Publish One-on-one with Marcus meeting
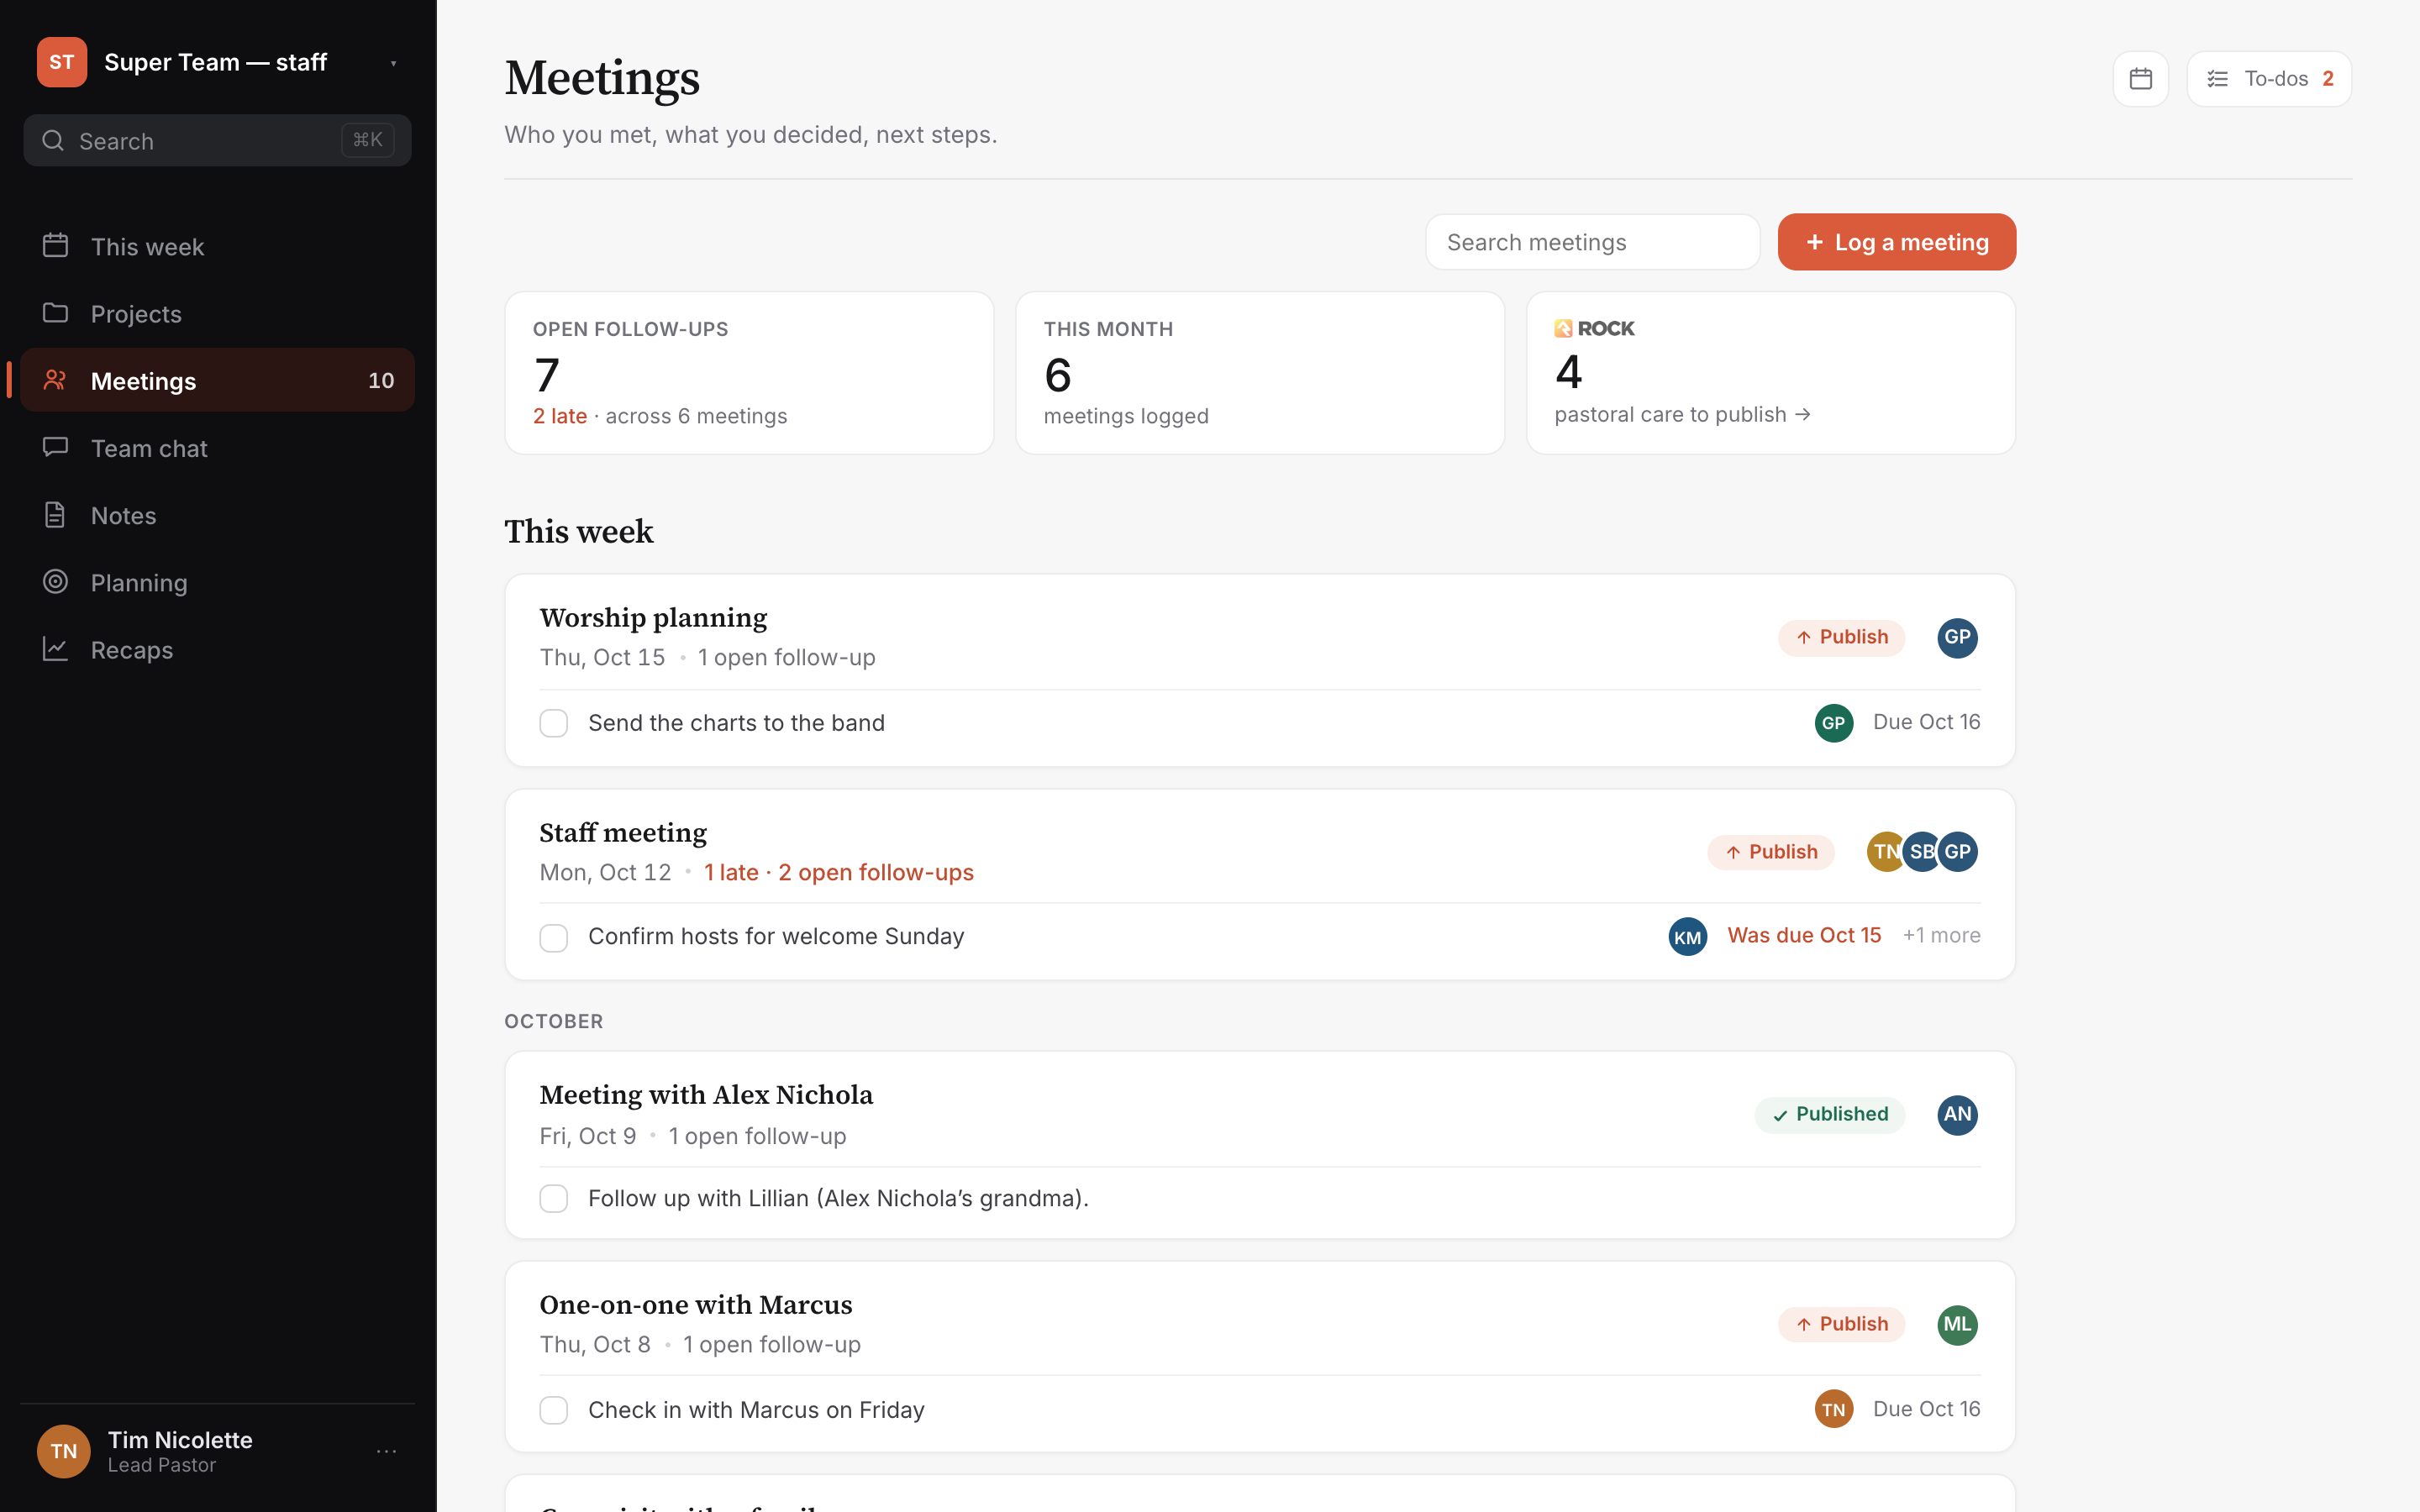 (x=1841, y=1324)
